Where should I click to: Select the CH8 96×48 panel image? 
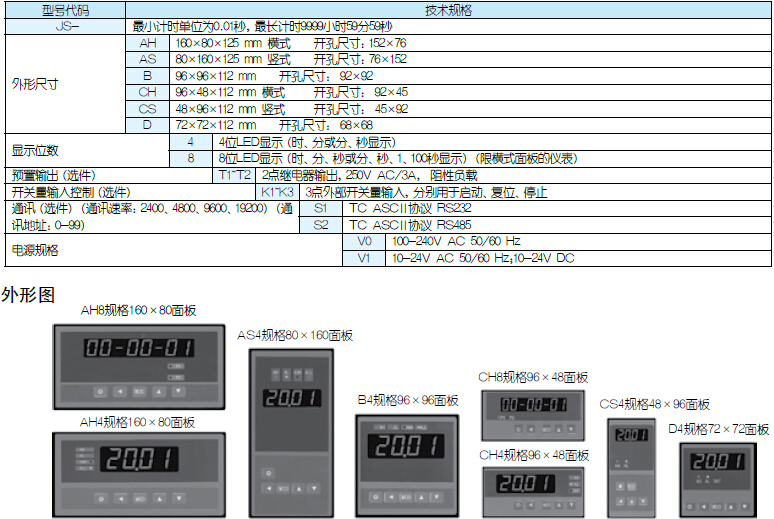coord(533,415)
